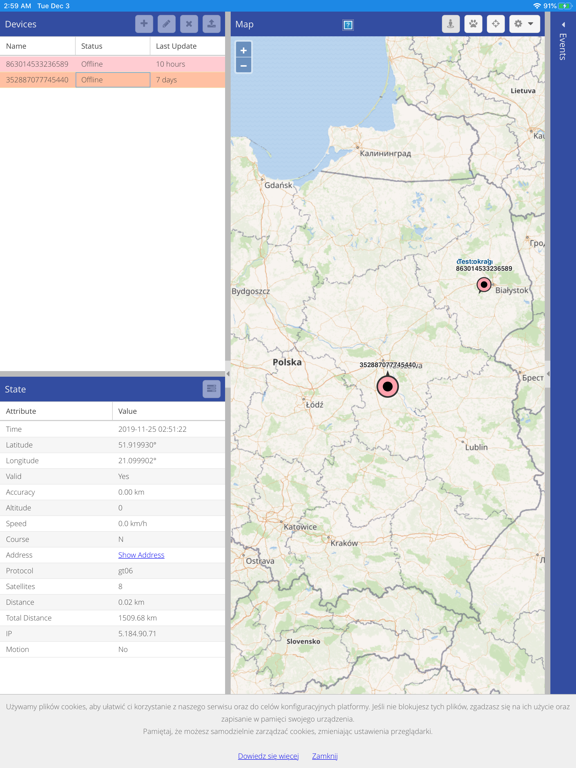Click the battery indicator in status bar
576x768 pixels.
[566, 6]
